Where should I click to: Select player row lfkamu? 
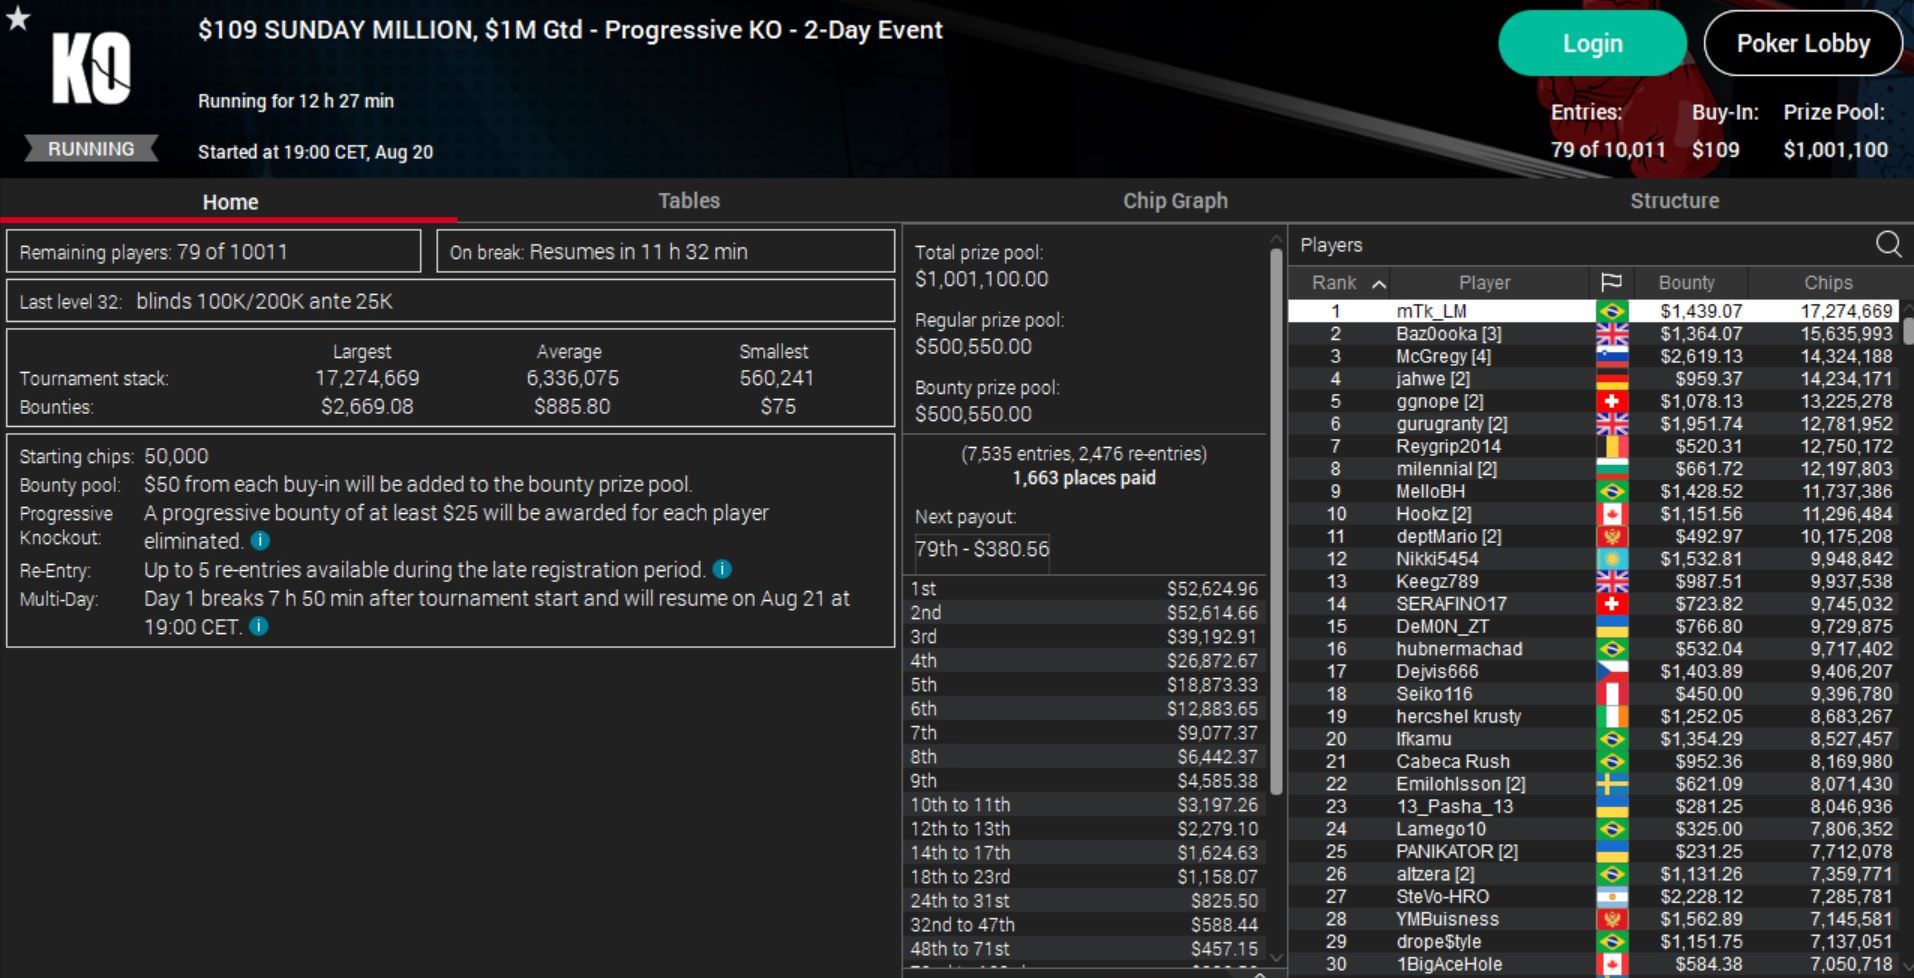(1595, 739)
